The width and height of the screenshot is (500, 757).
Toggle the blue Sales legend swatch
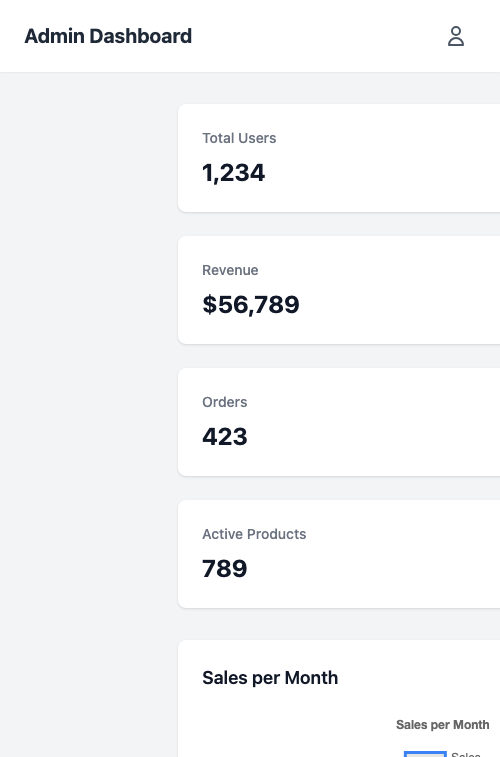point(425,754)
